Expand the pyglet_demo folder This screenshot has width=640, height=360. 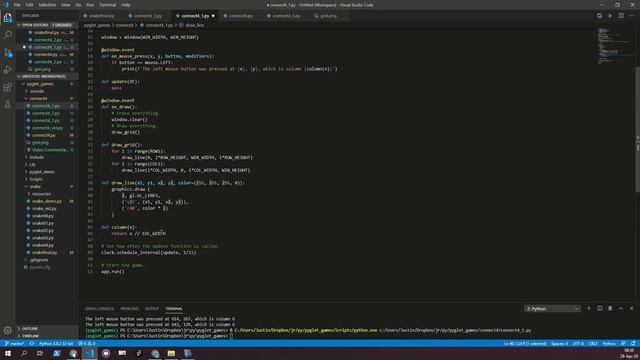(x=42, y=172)
